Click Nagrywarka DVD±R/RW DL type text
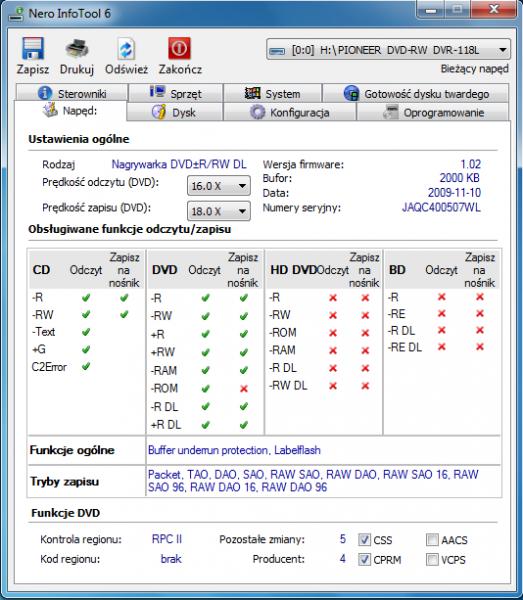523x600 pixels. click(x=179, y=164)
